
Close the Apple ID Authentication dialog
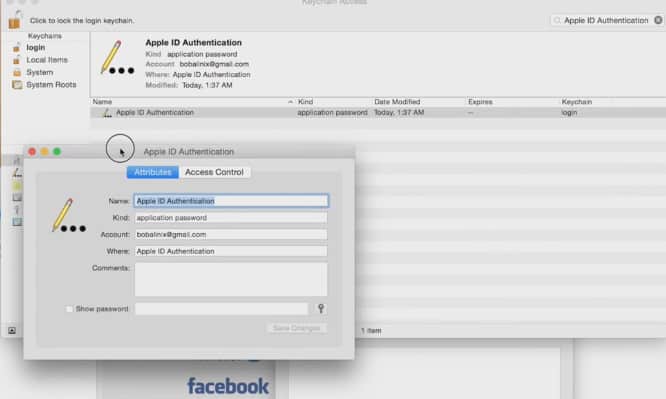click(32, 152)
